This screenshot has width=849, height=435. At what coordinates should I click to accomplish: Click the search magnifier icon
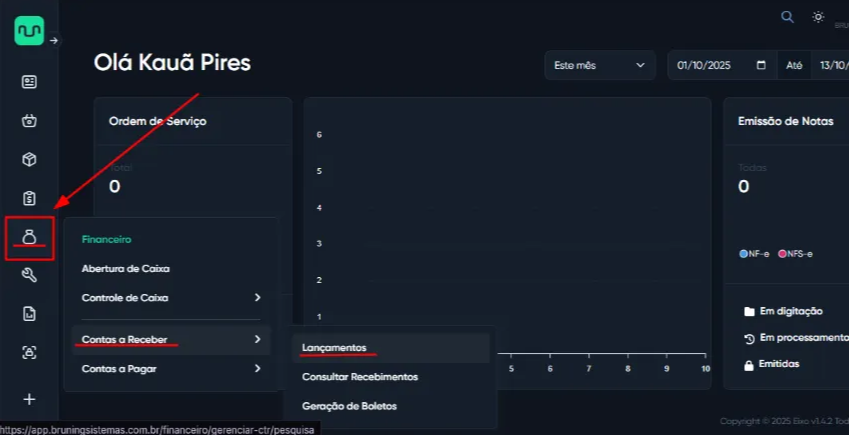(787, 17)
